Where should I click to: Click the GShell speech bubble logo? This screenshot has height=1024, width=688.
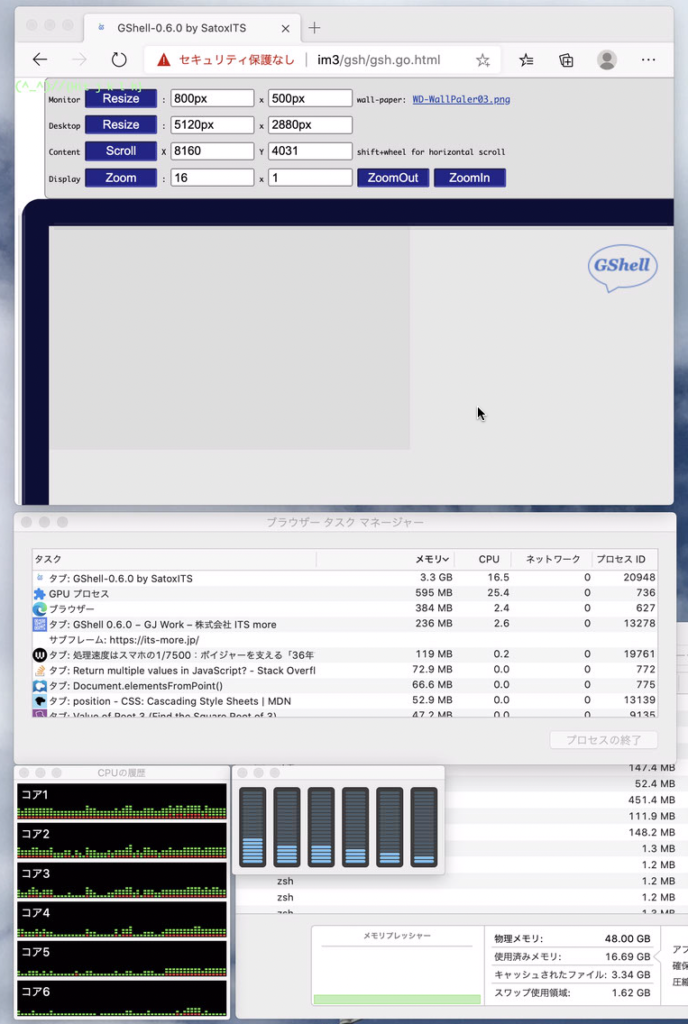click(621, 266)
